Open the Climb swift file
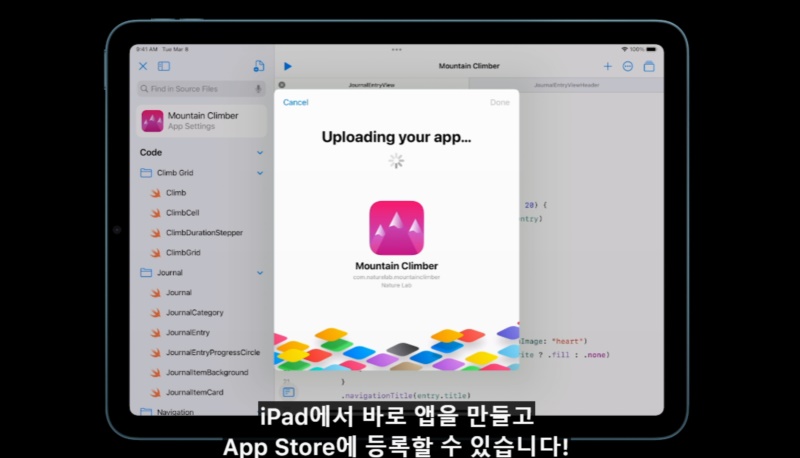The height and width of the screenshot is (458, 800). coord(176,193)
